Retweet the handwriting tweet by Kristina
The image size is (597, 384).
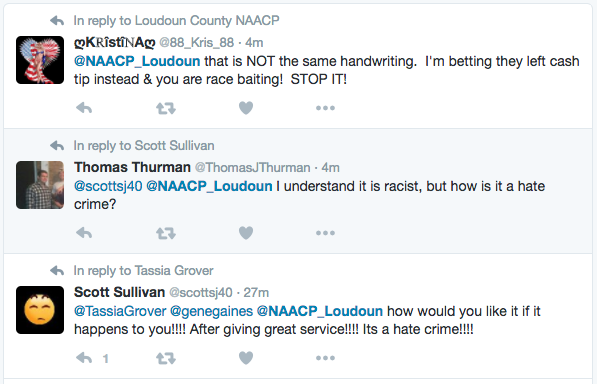point(166,108)
